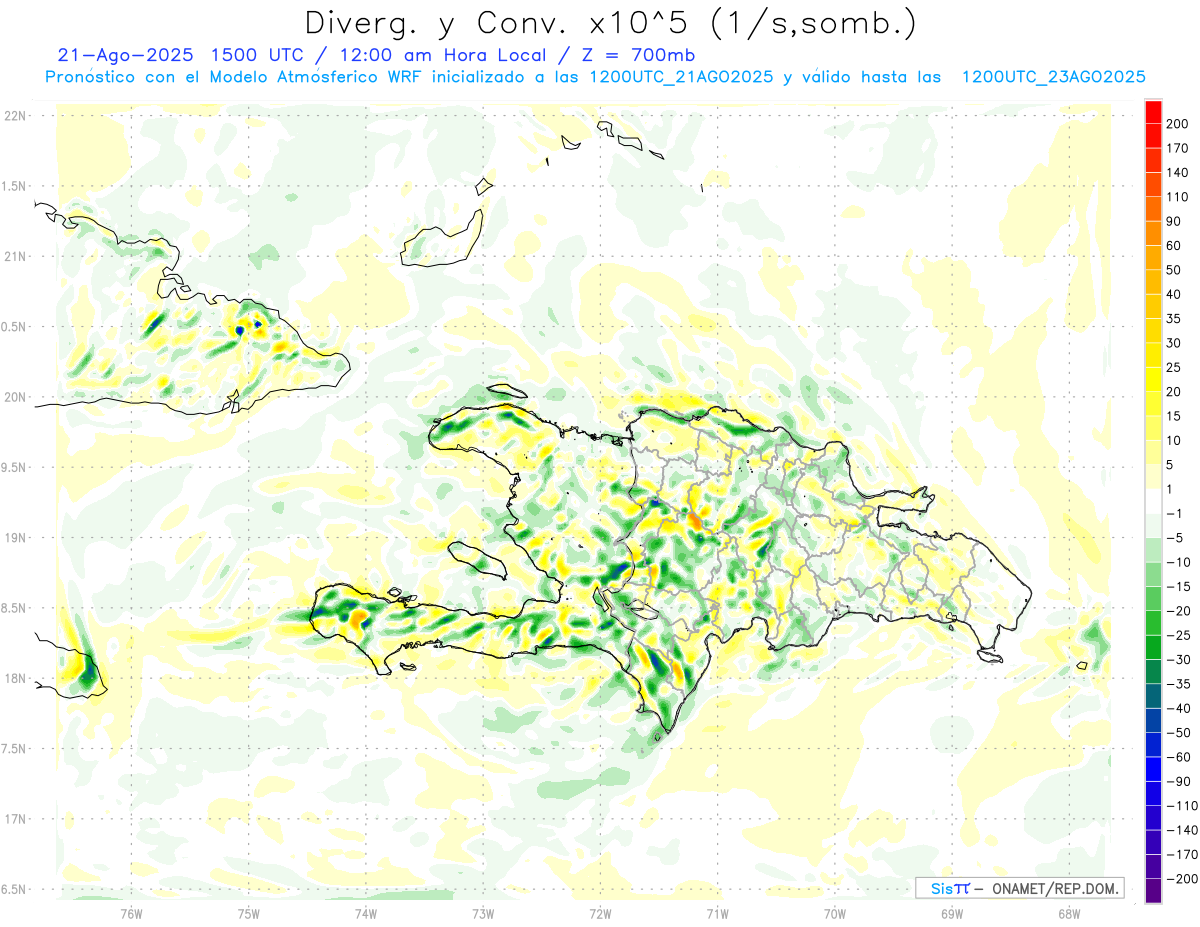This screenshot has width=1200, height=927.
Task: Click the '-35' color scale value
Action: (1177, 684)
